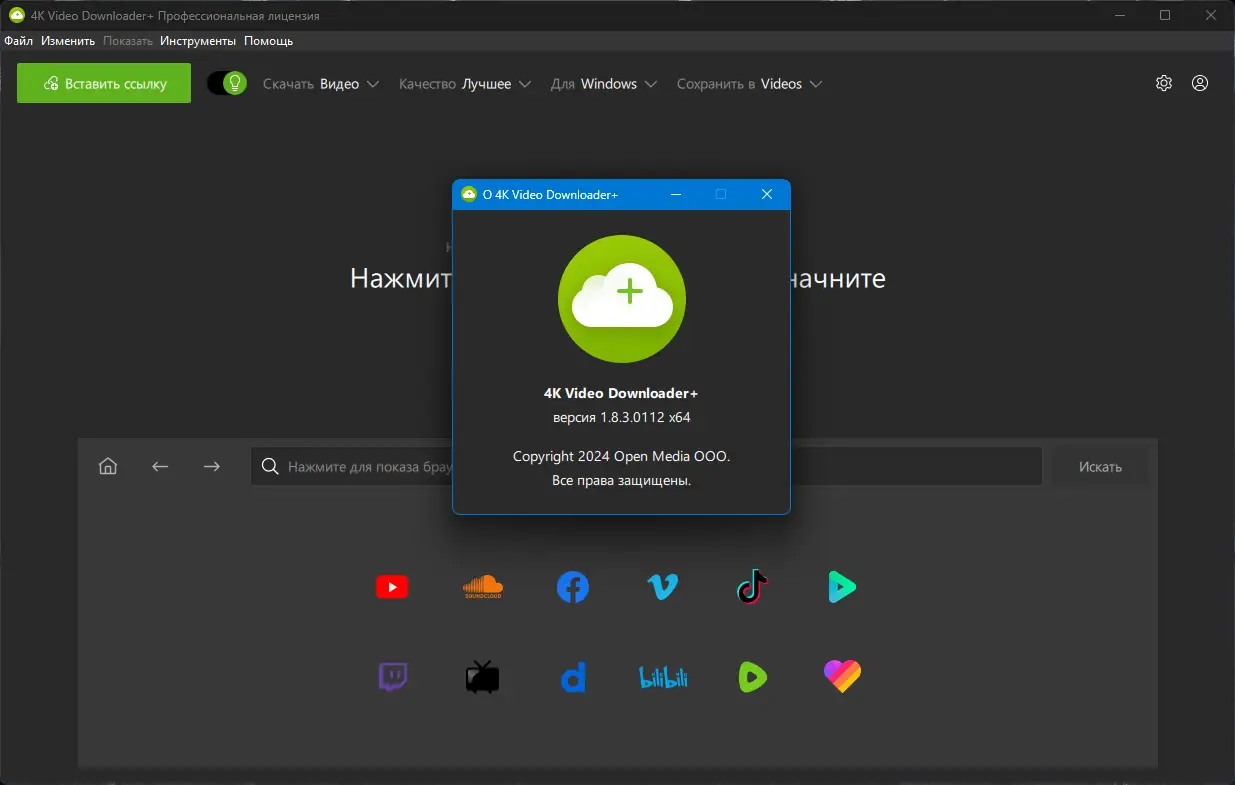Open TikTok from the sites grid
Viewport: 1235px width, 785px height.
tap(752, 587)
